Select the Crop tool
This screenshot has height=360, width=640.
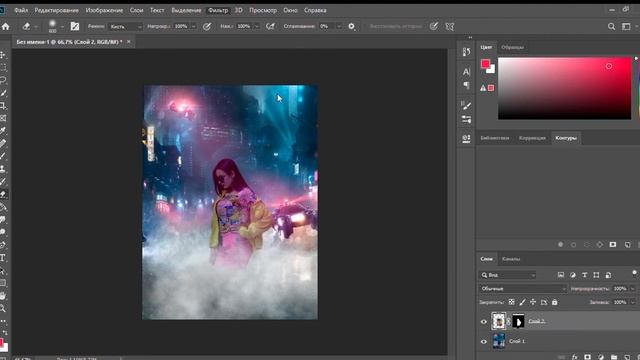(2, 106)
